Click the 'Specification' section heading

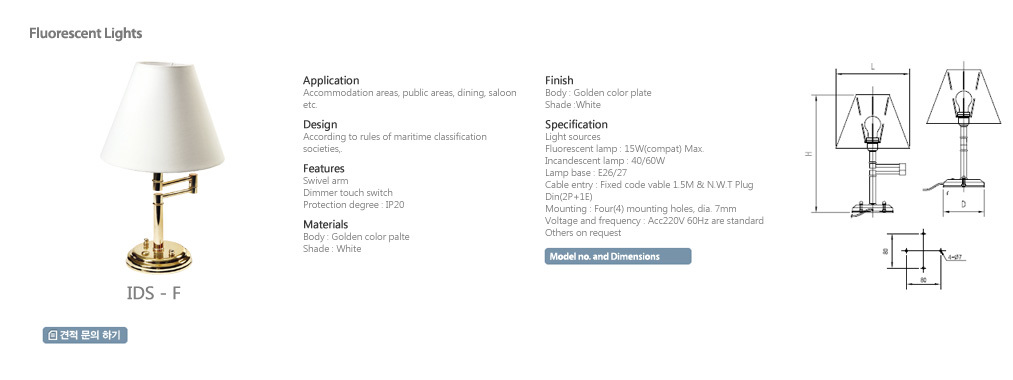click(x=576, y=125)
